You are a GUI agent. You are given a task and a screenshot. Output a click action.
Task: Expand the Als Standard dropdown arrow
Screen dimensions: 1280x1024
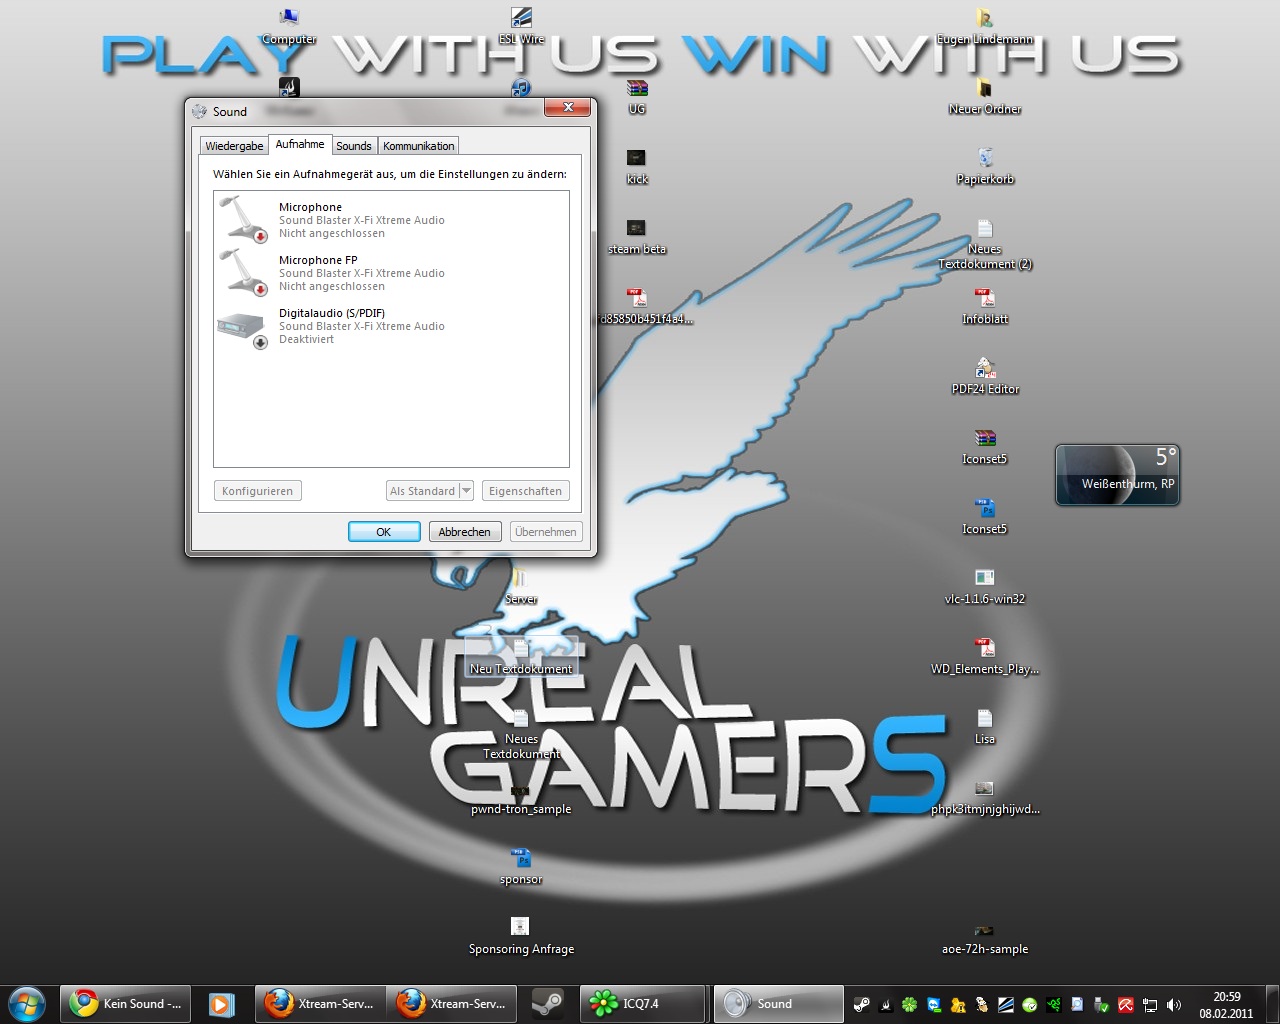click(466, 491)
